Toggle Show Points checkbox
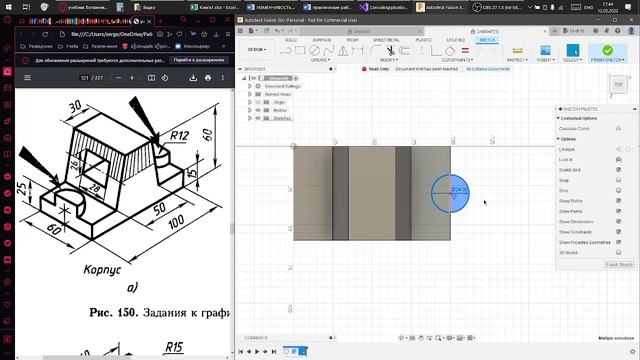Image resolution: width=640 pixels, height=360 pixels. pos(618,211)
